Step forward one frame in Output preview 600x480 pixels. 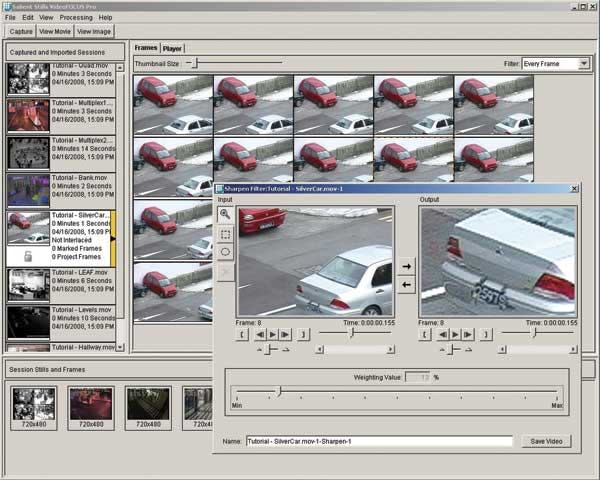[x=468, y=334]
